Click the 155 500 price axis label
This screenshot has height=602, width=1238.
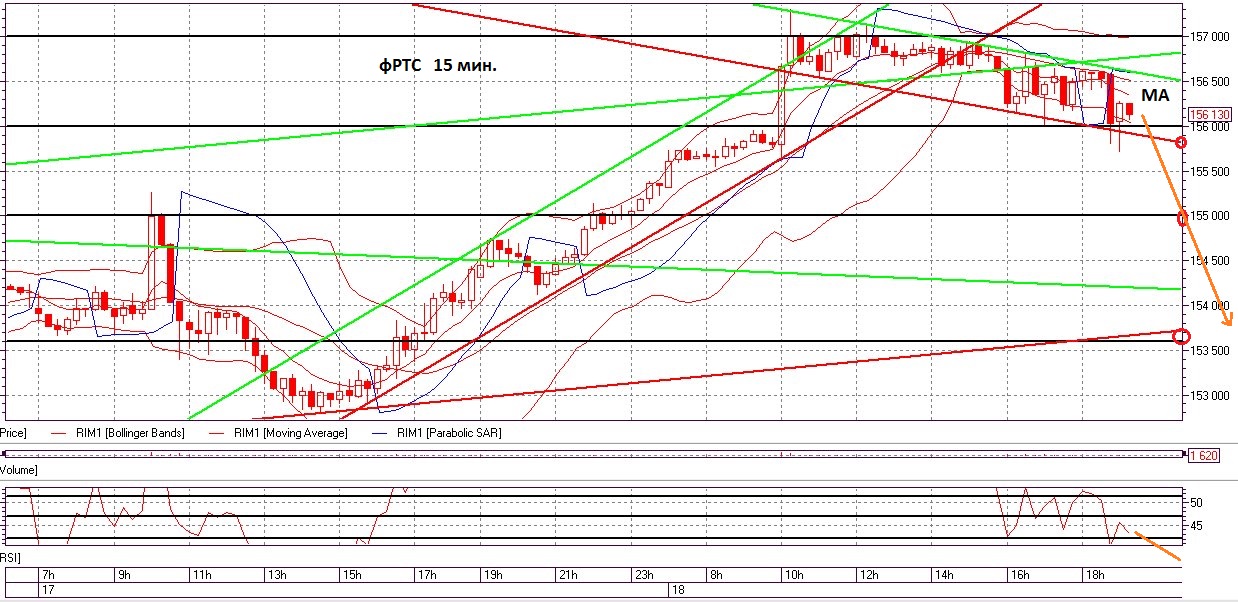tap(1211, 172)
